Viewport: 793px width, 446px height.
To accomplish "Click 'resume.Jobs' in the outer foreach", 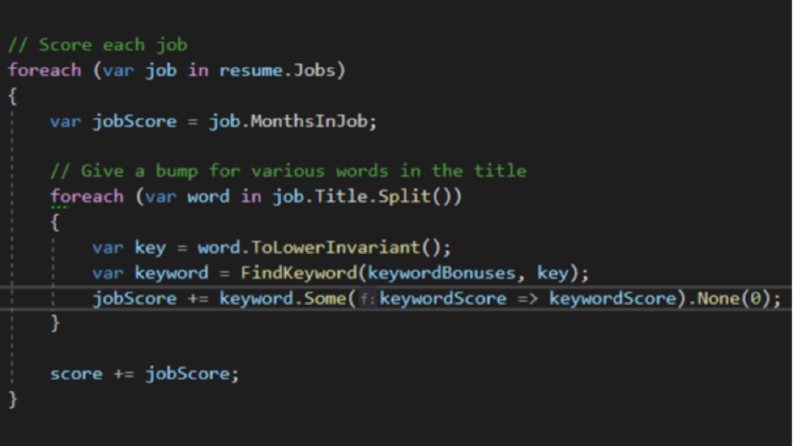I will tap(277, 70).
